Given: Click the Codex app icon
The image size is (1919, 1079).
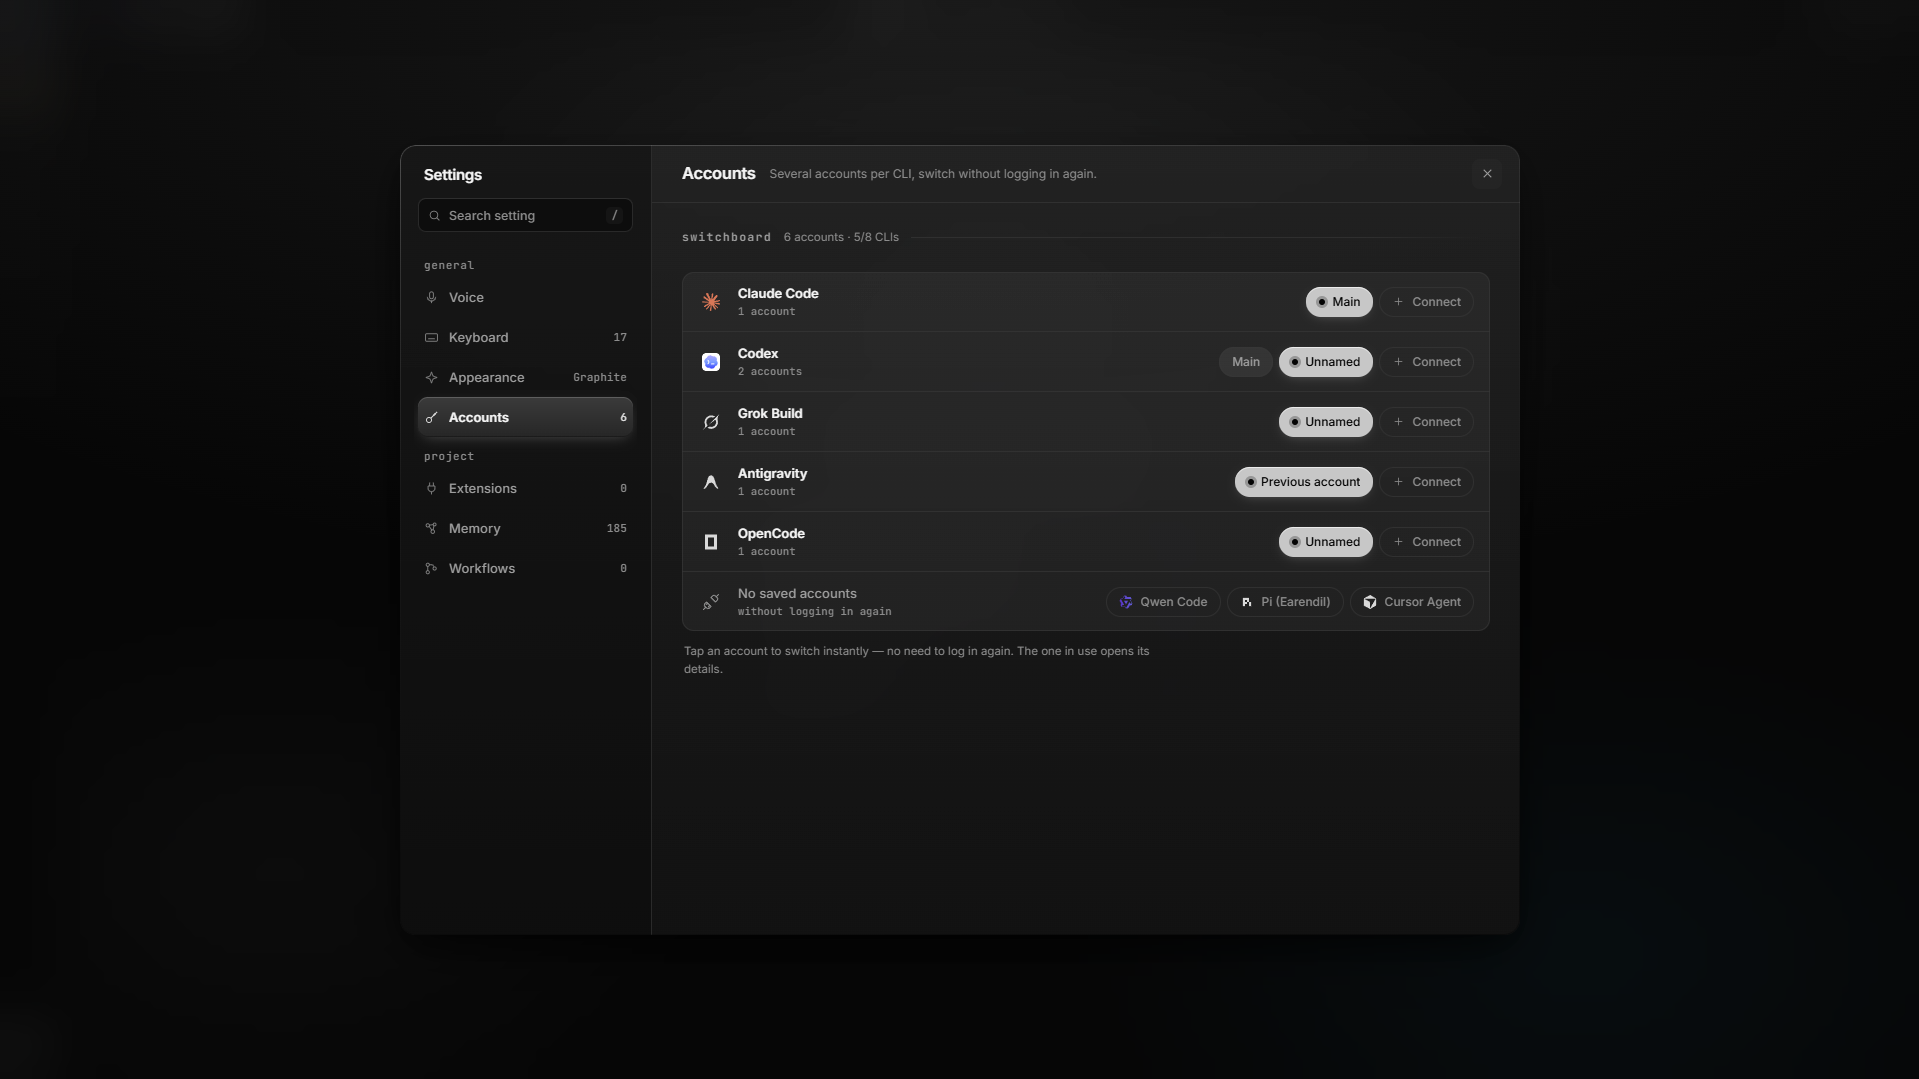Looking at the screenshot, I should coord(711,362).
